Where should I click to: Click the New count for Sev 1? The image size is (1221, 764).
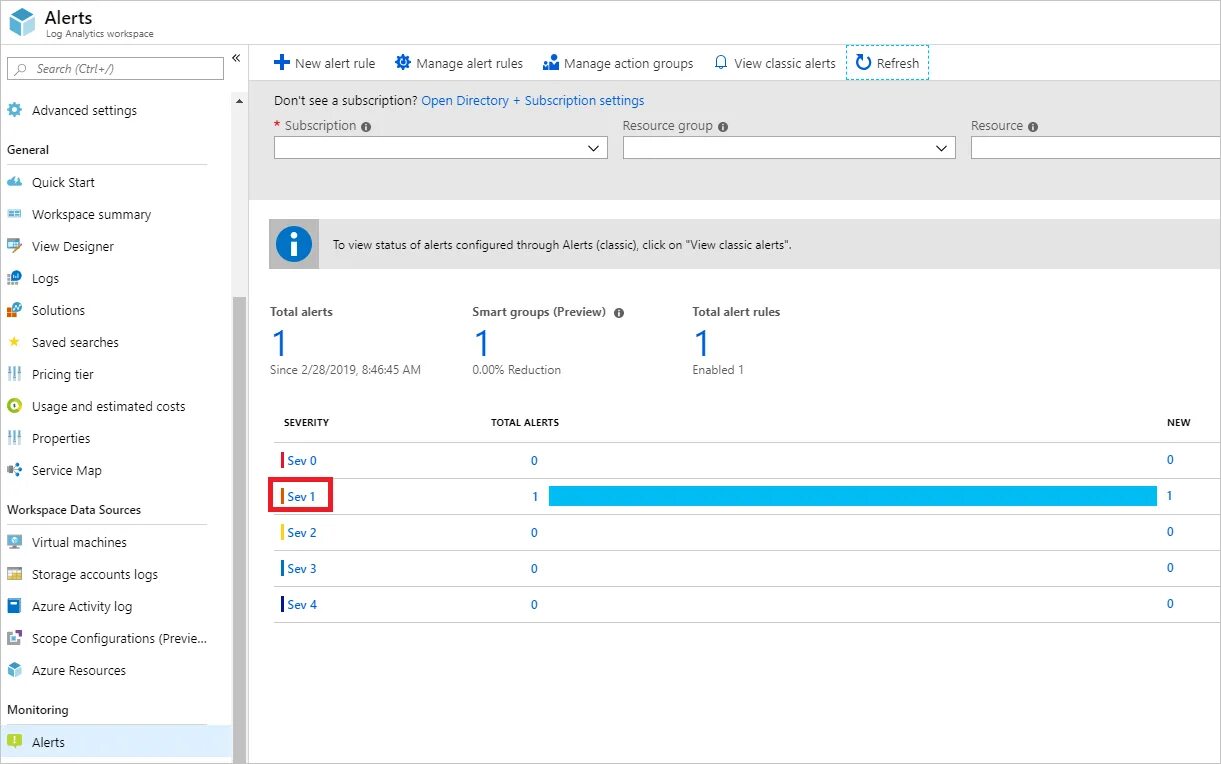pyautogui.click(x=1170, y=496)
